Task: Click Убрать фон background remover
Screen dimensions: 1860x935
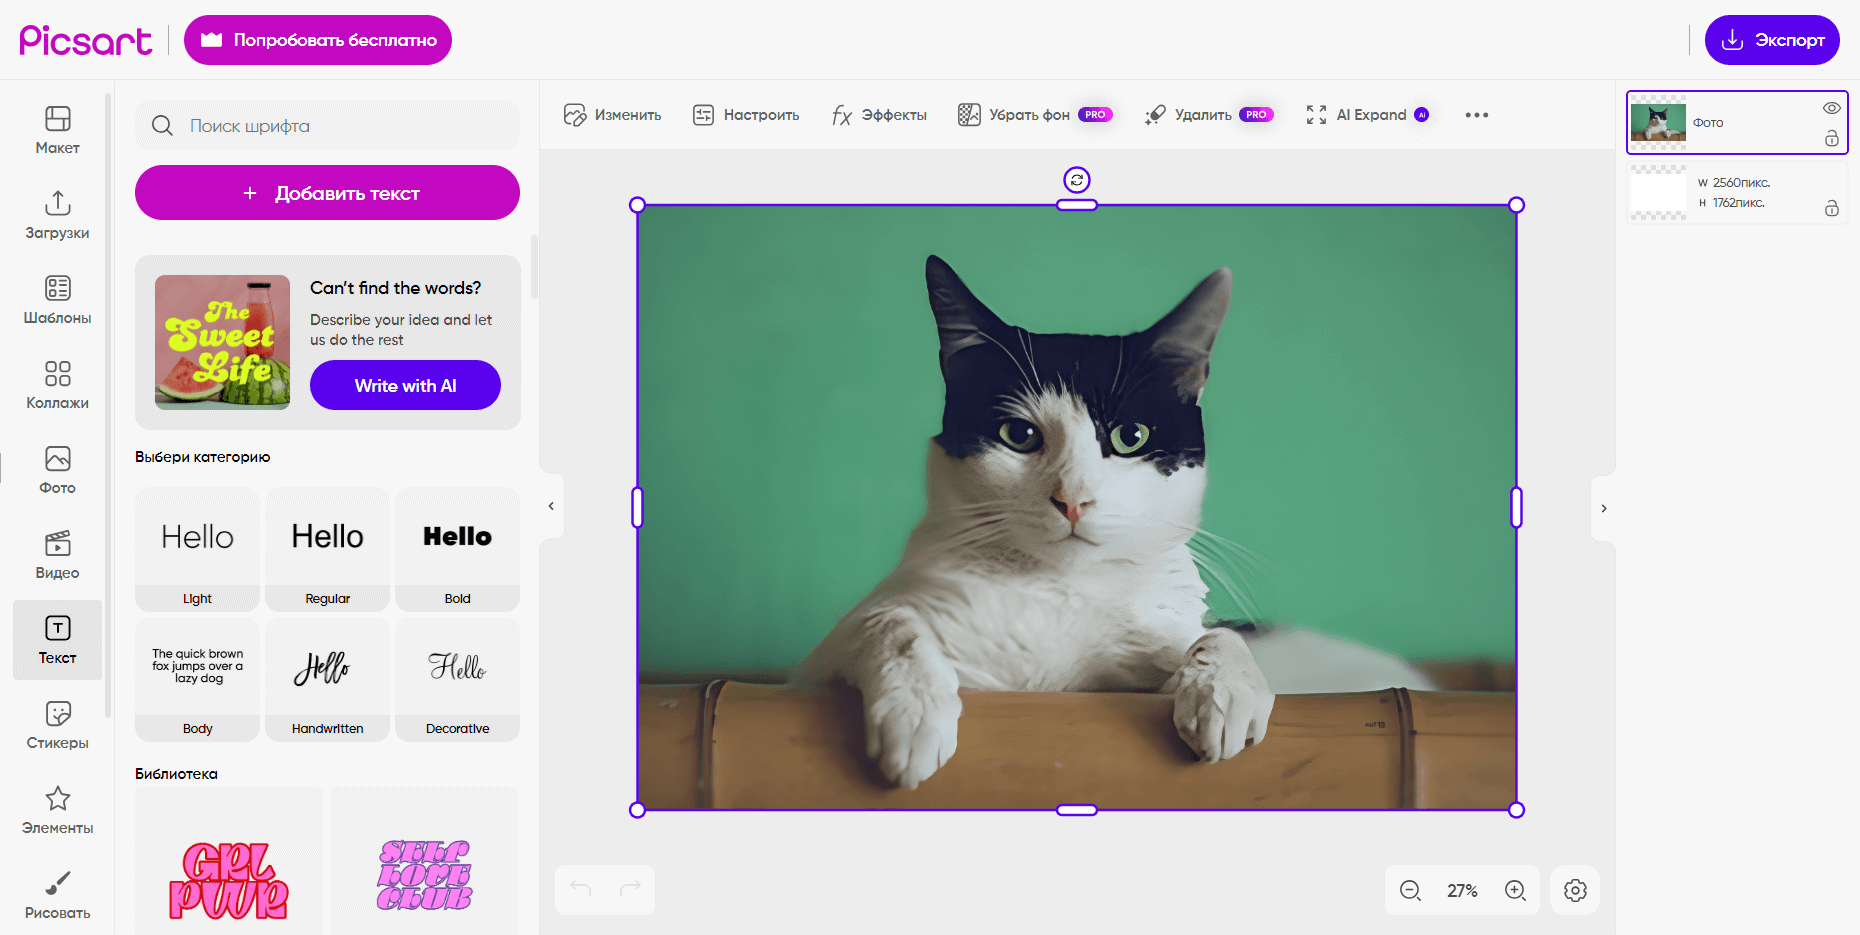Action: (1035, 115)
